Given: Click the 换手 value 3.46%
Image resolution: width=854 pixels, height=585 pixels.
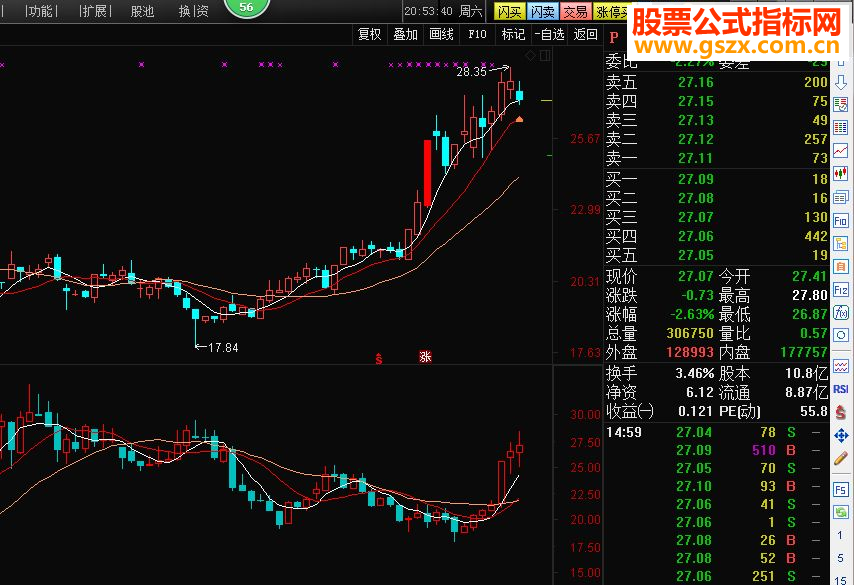Looking at the screenshot, I should tap(694, 374).
